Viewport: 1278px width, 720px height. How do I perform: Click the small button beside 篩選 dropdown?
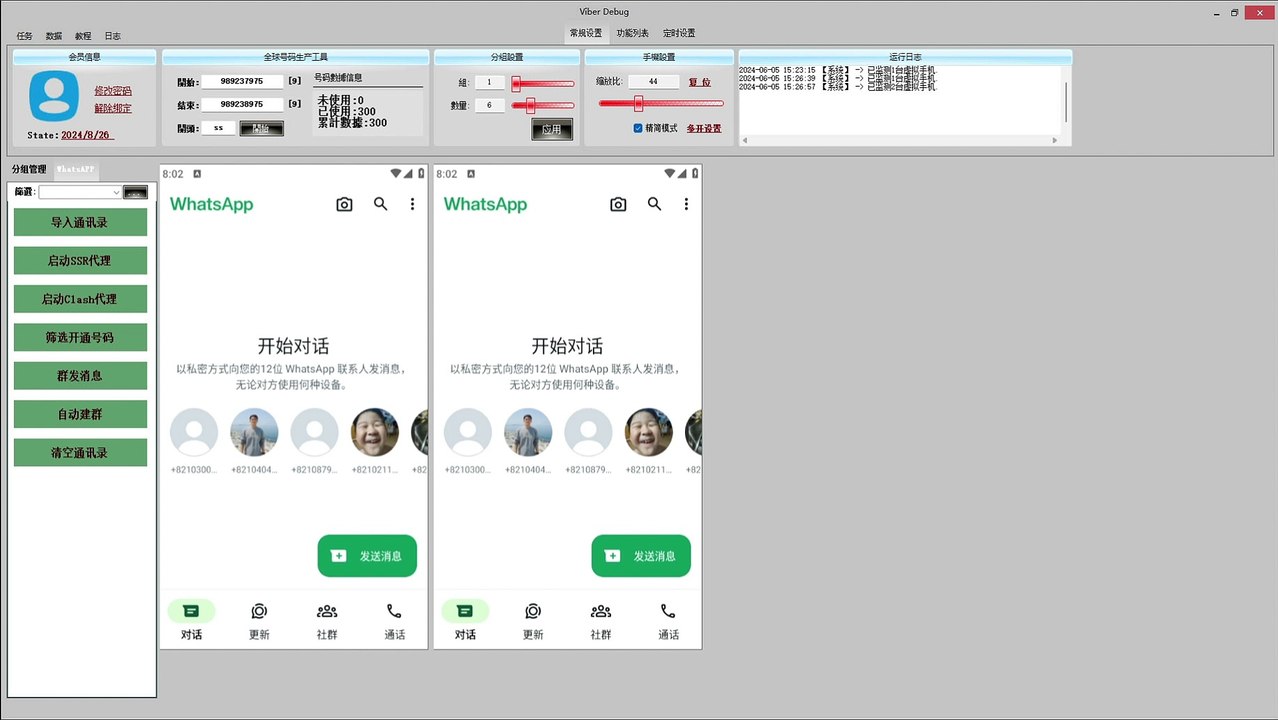coord(135,192)
